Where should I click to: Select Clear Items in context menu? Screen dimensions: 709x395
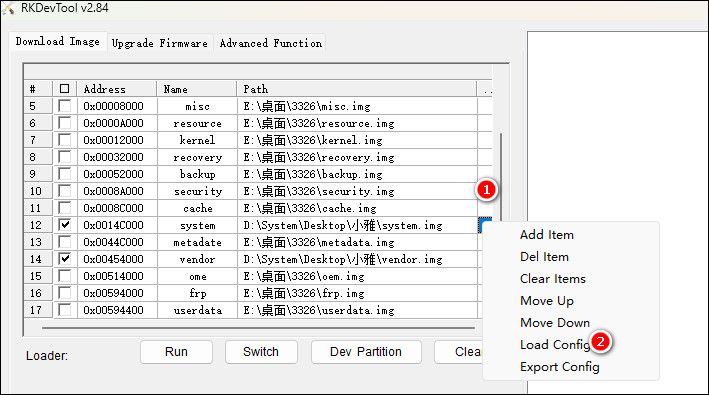[553, 278]
